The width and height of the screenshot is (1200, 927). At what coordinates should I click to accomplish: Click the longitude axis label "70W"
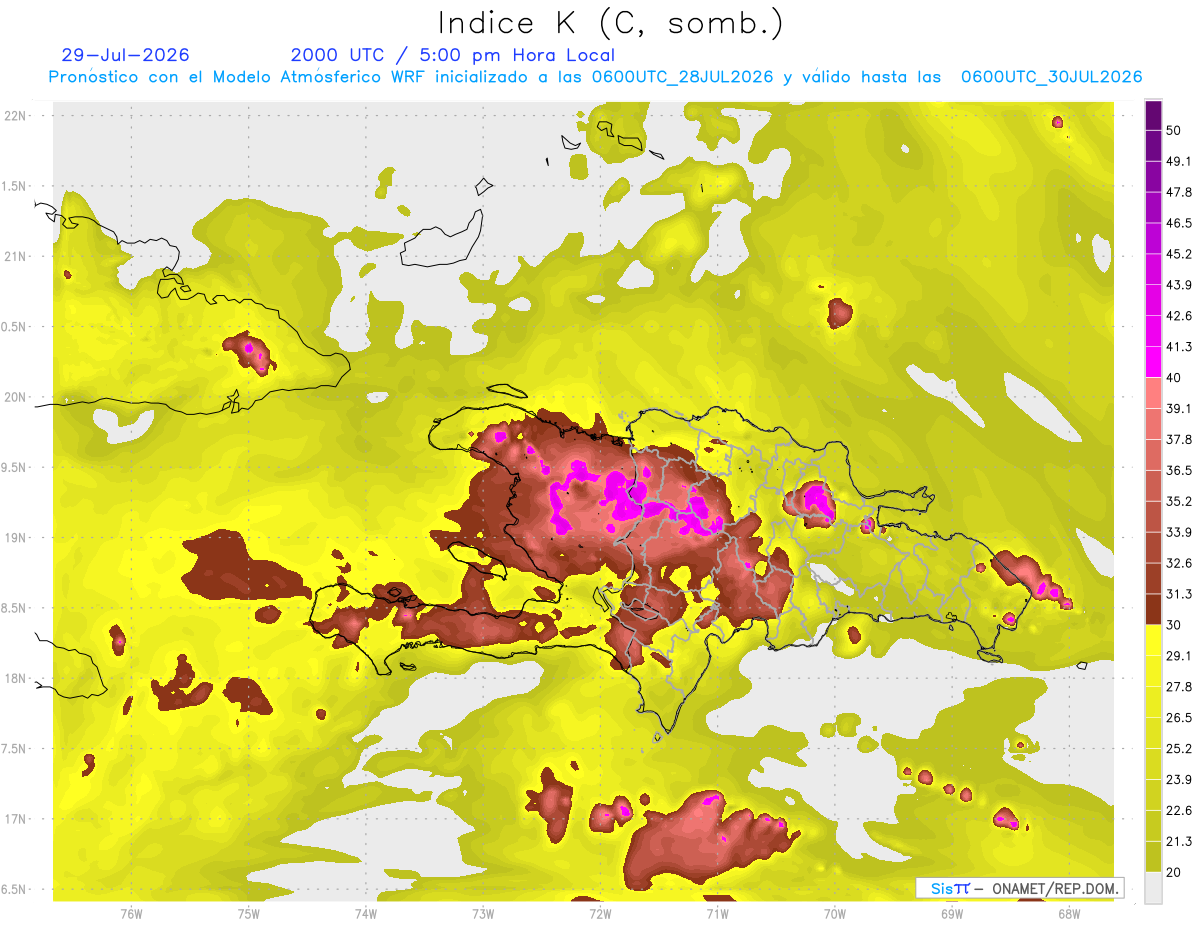[x=835, y=914]
